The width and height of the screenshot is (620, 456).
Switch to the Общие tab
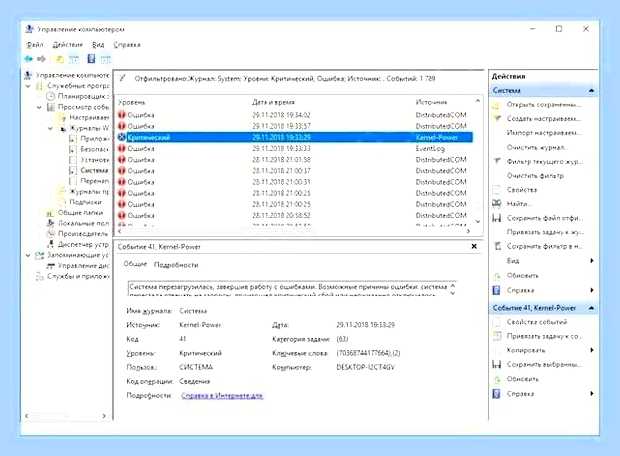click(x=135, y=264)
